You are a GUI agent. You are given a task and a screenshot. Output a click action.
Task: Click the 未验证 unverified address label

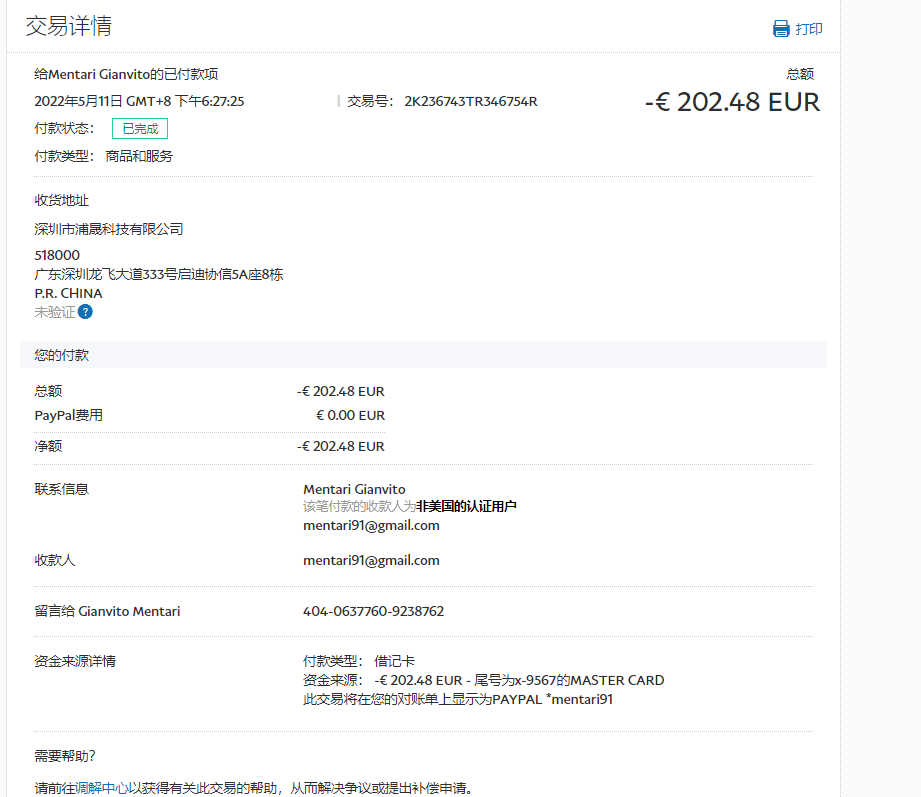[x=54, y=312]
